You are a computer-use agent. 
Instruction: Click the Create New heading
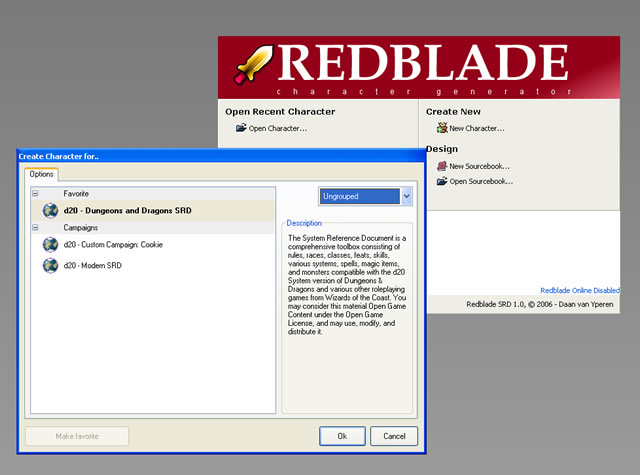[x=453, y=112]
